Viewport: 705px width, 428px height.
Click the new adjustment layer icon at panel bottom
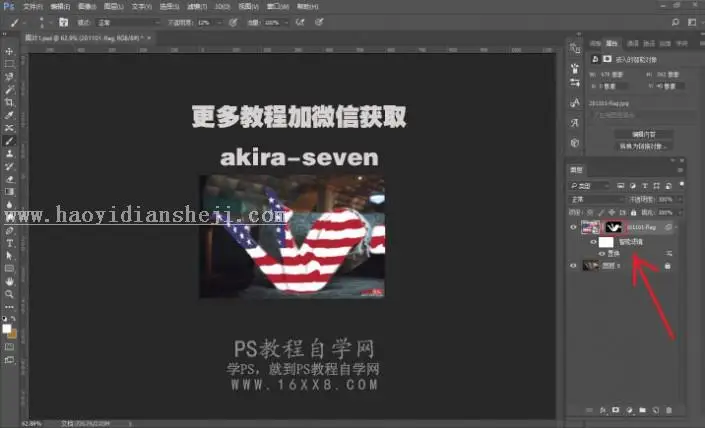629,410
